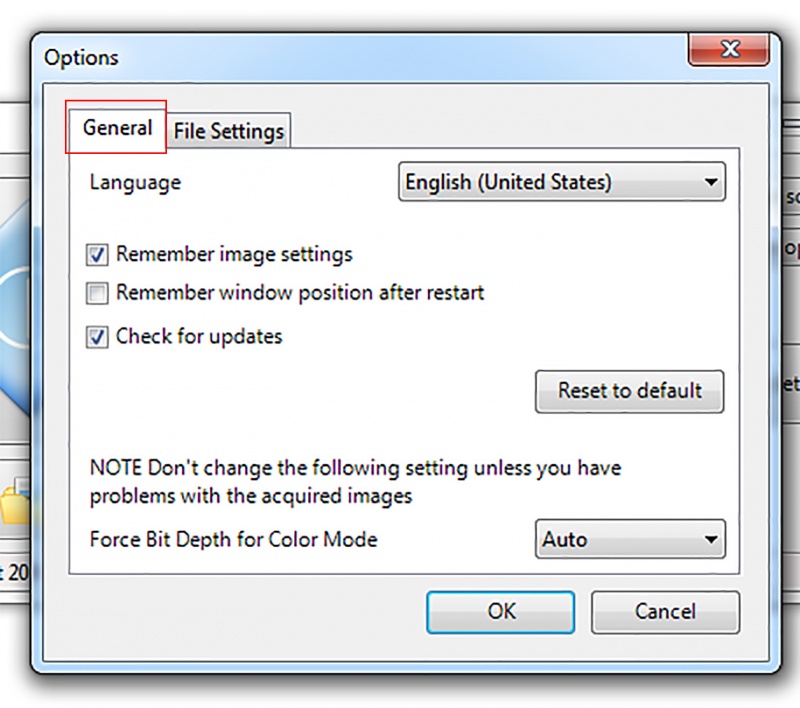Click the Force Bit Depth label
The width and height of the screenshot is (800, 708).
[x=233, y=540]
